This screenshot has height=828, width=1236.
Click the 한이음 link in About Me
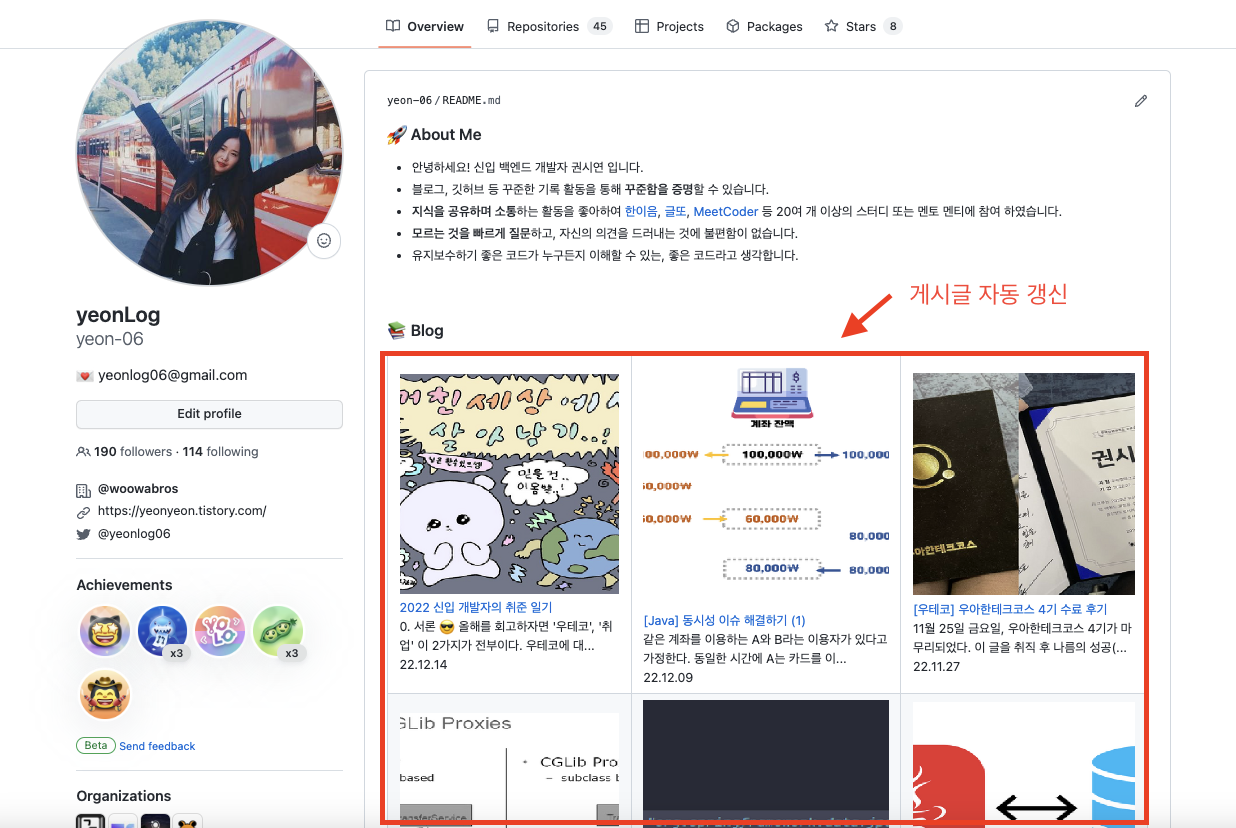(x=641, y=211)
